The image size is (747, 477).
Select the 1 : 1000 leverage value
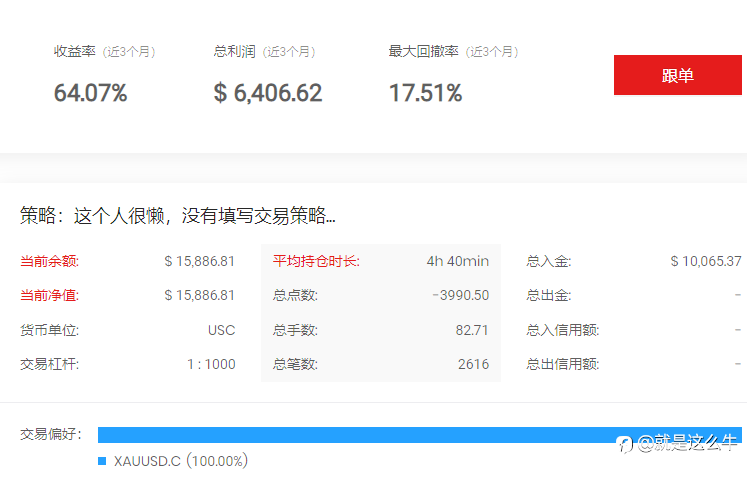click(x=211, y=365)
